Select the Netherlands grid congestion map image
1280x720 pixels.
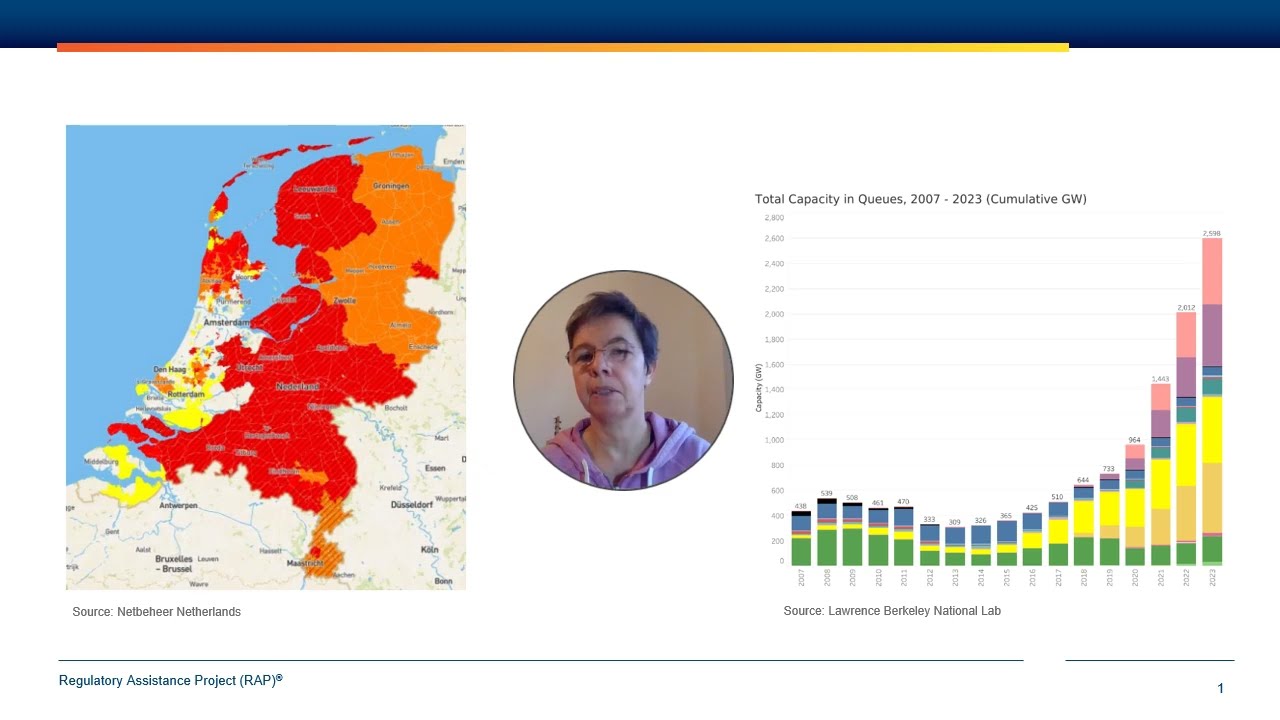266,357
